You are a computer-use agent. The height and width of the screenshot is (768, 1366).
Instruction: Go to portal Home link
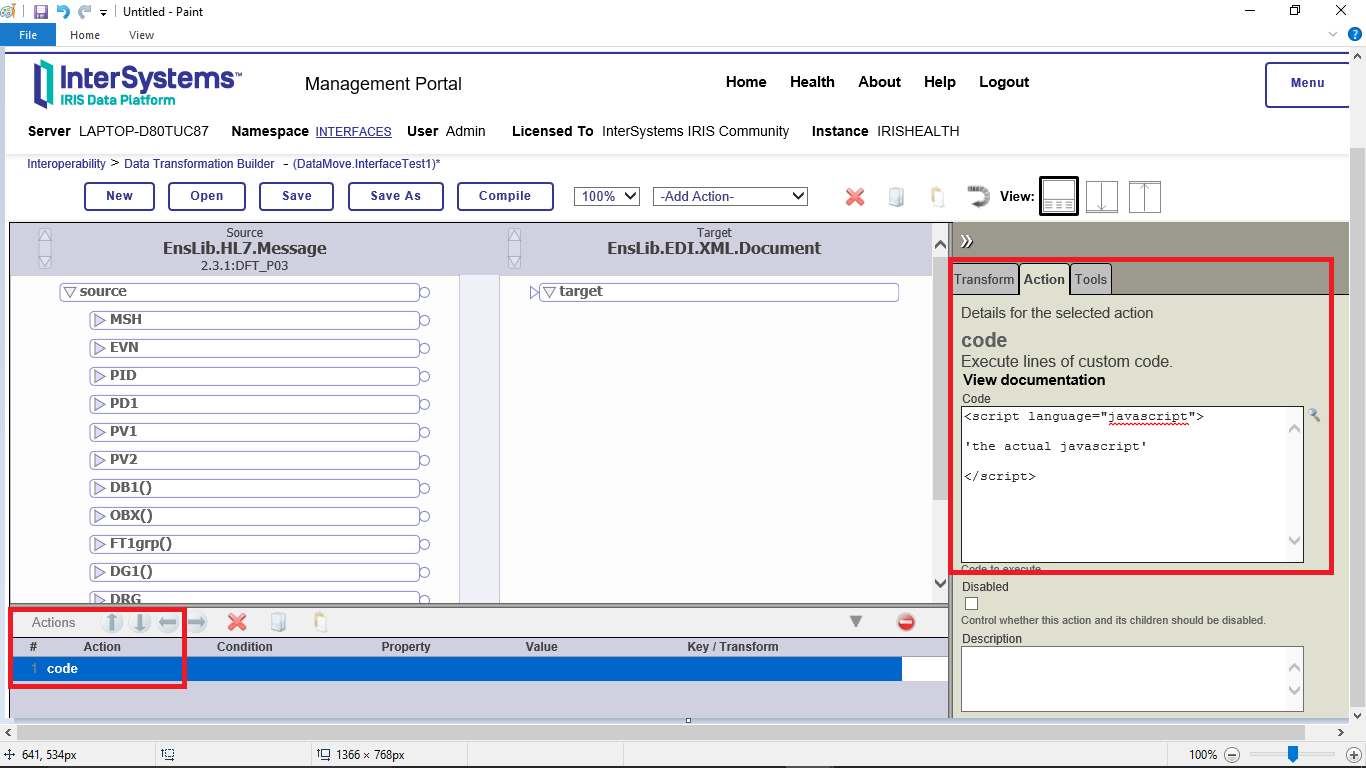tap(746, 82)
